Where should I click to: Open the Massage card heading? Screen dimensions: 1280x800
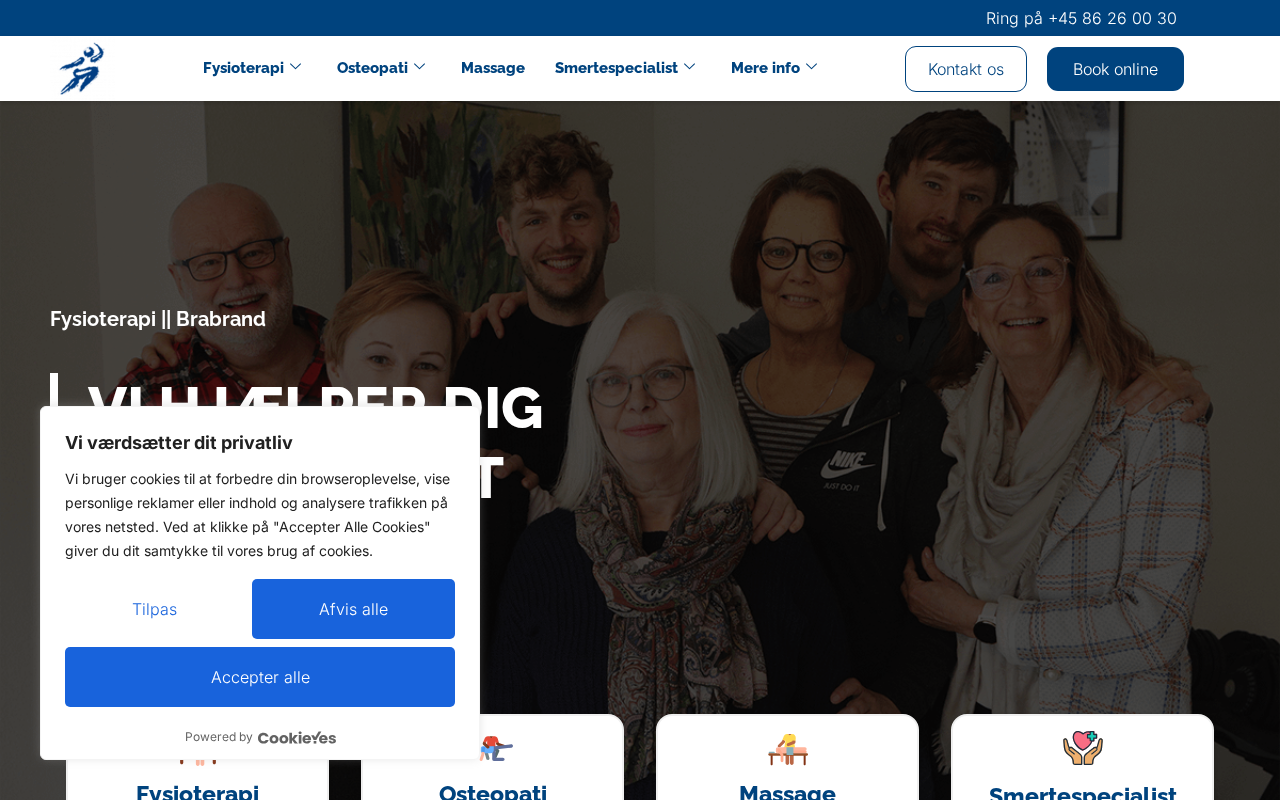(x=787, y=793)
